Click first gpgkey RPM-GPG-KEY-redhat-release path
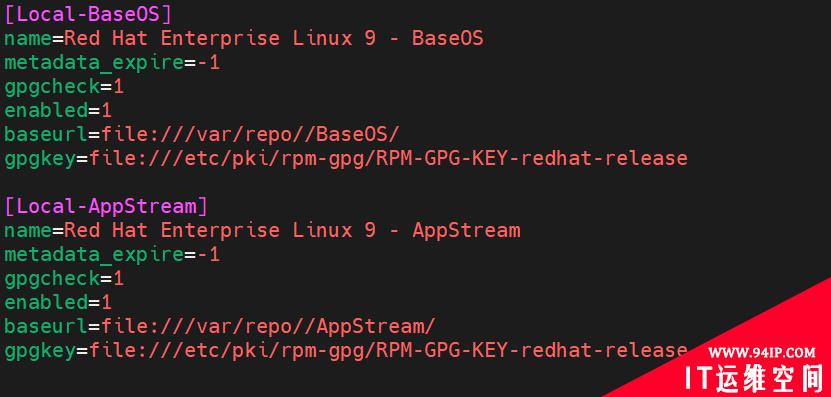The image size is (831, 397). click(388, 158)
